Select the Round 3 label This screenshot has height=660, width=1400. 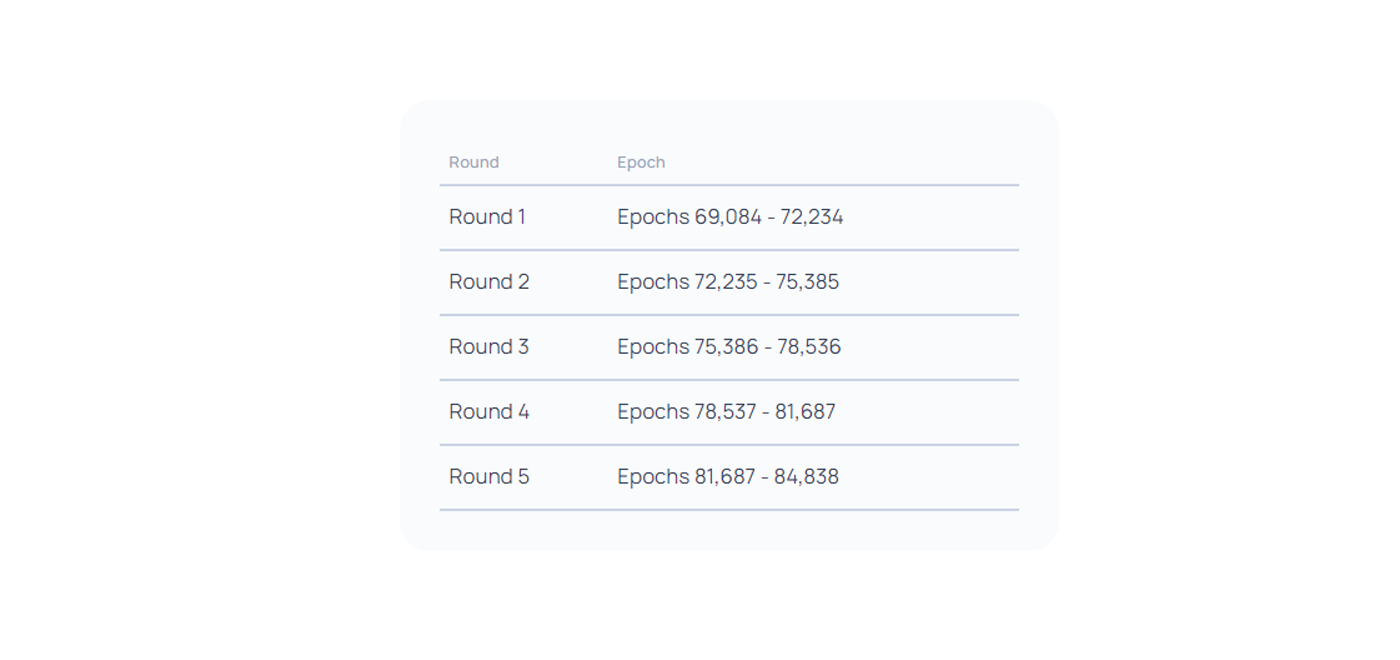[x=489, y=347]
